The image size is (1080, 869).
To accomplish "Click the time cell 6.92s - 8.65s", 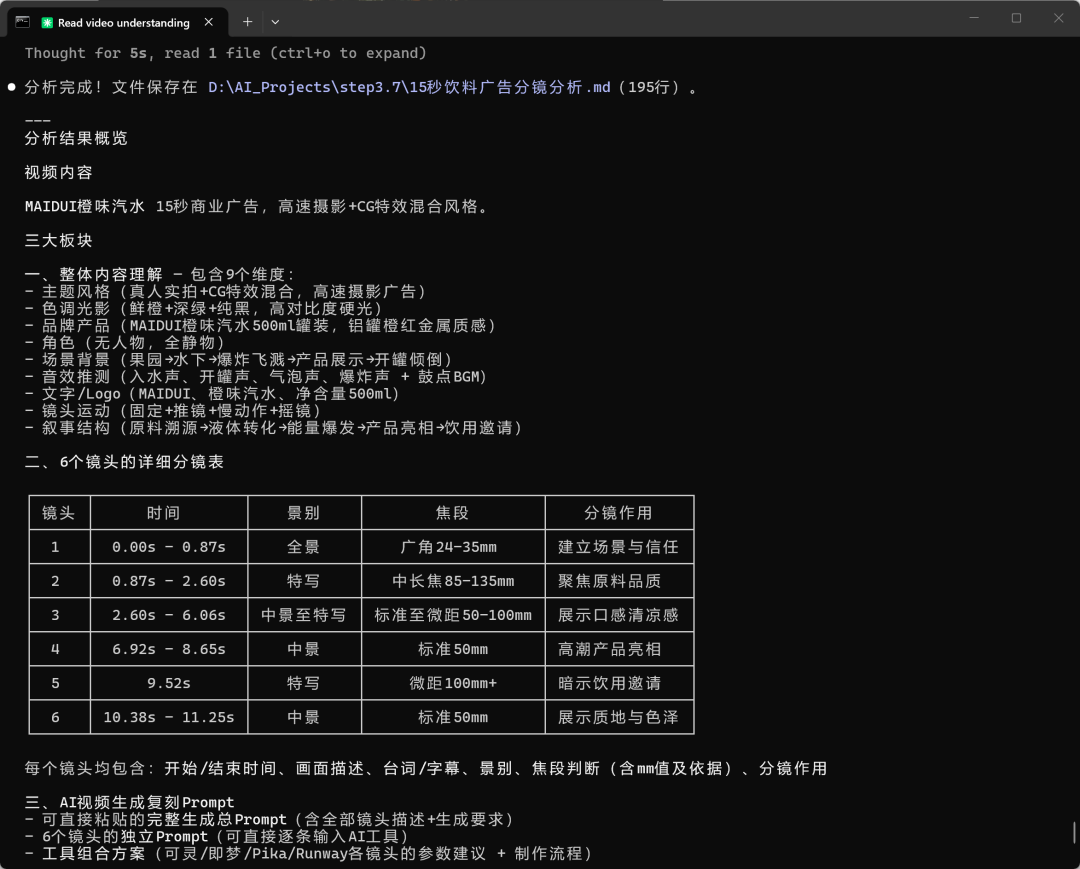I will click(x=169, y=649).
